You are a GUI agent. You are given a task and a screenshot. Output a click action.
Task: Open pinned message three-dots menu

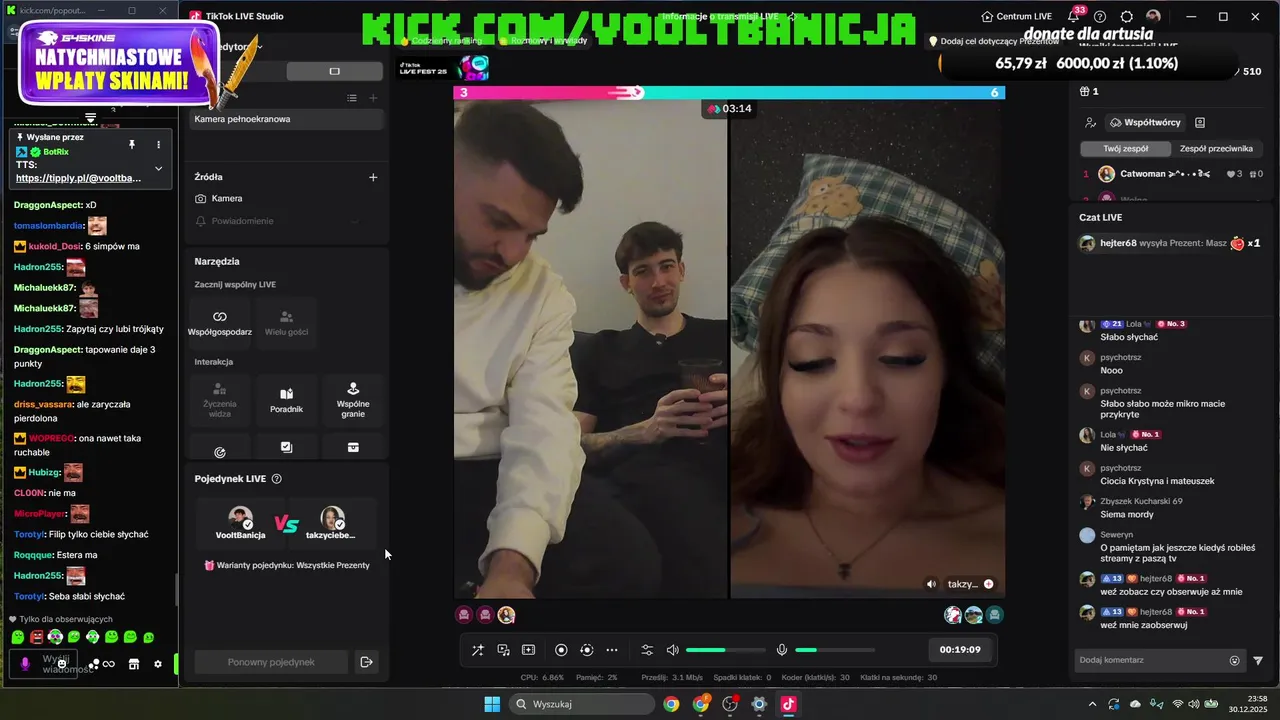tap(158, 145)
